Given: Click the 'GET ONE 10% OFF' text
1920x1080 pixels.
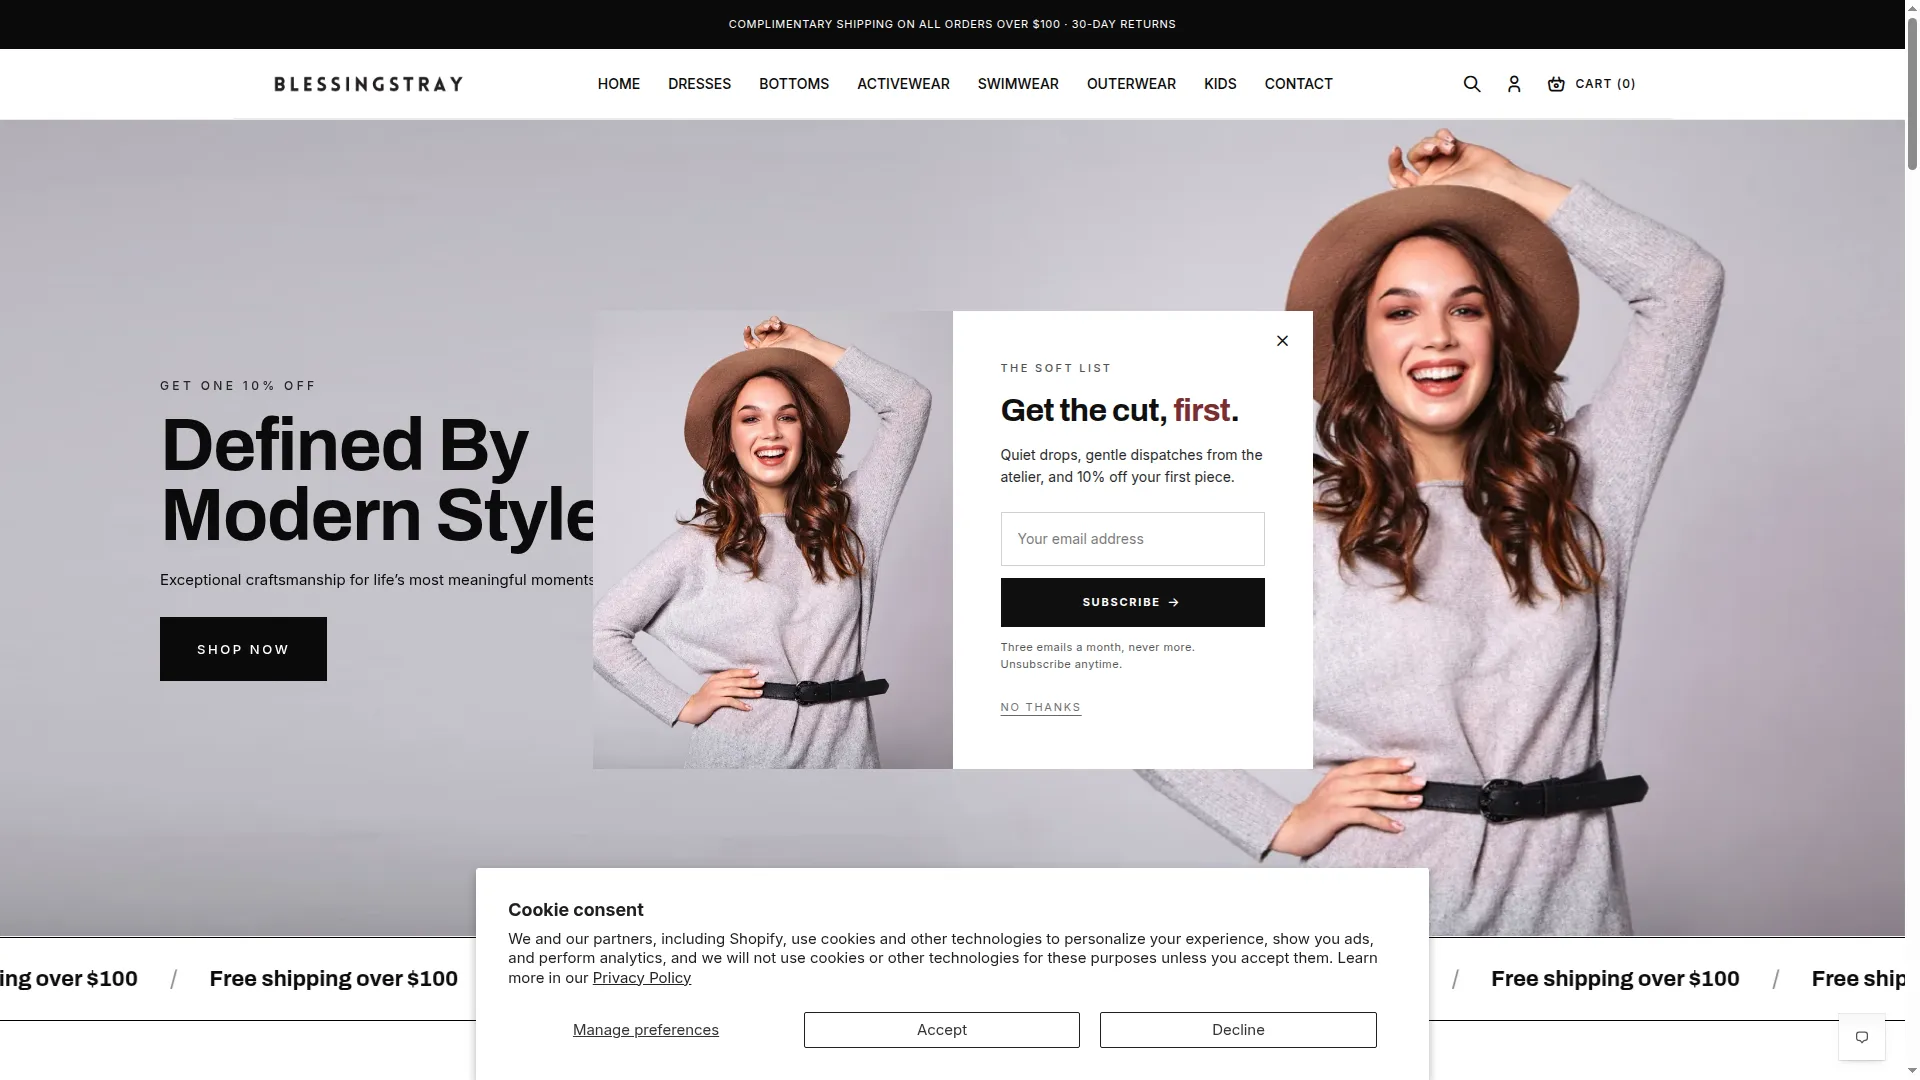Looking at the screenshot, I should [238, 386].
